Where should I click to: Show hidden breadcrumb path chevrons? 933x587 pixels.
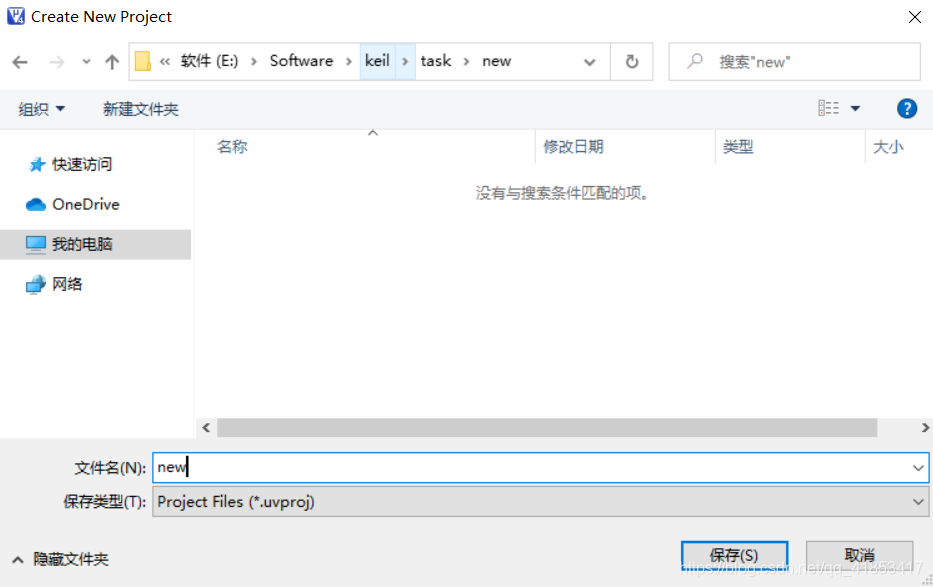tap(165, 61)
